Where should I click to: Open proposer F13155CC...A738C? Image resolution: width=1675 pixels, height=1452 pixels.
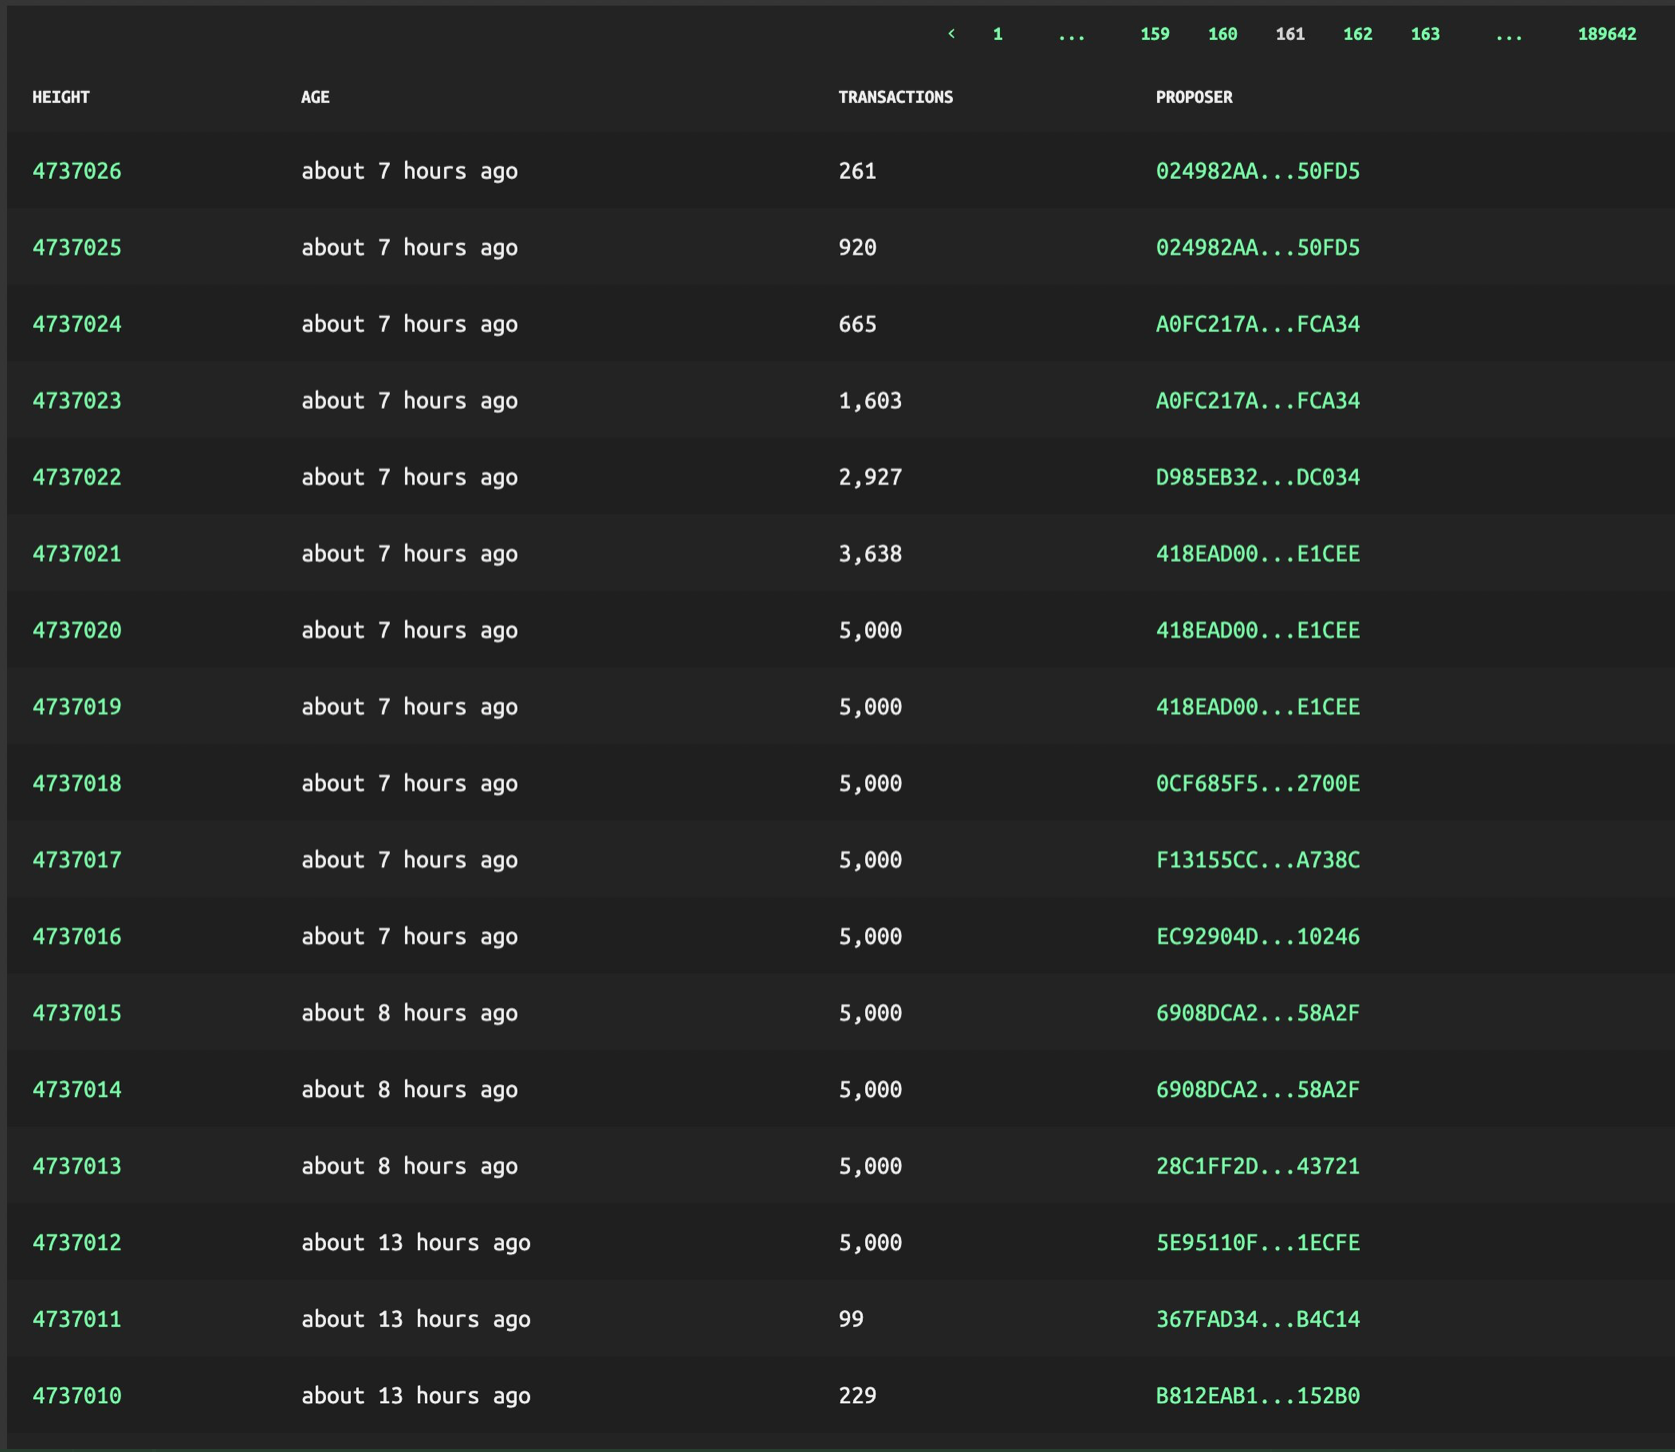1258,860
